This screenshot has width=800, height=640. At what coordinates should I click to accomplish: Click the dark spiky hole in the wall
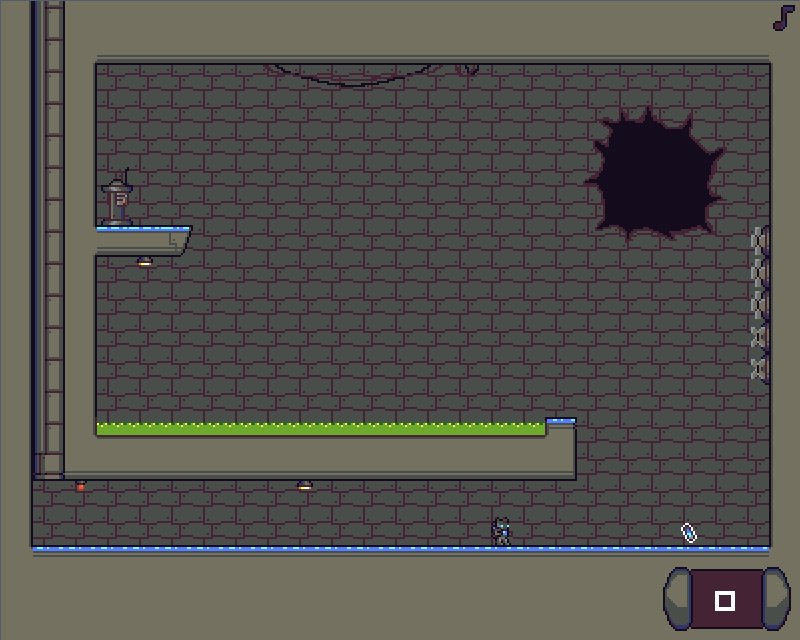click(x=655, y=174)
